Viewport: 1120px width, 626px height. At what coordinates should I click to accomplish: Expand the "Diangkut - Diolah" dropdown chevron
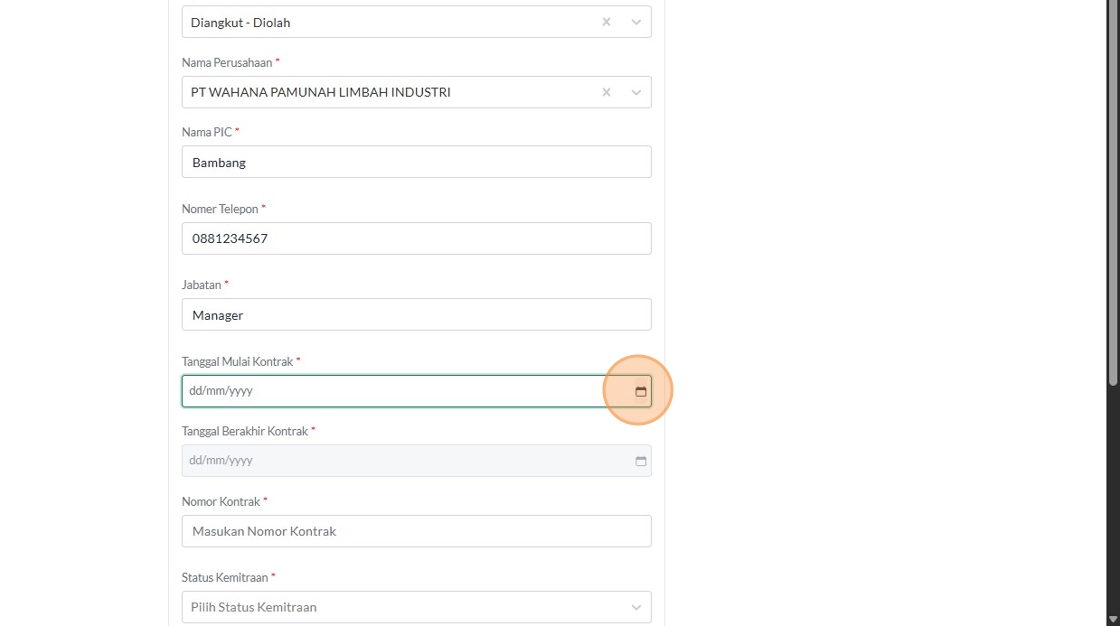[636, 22]
